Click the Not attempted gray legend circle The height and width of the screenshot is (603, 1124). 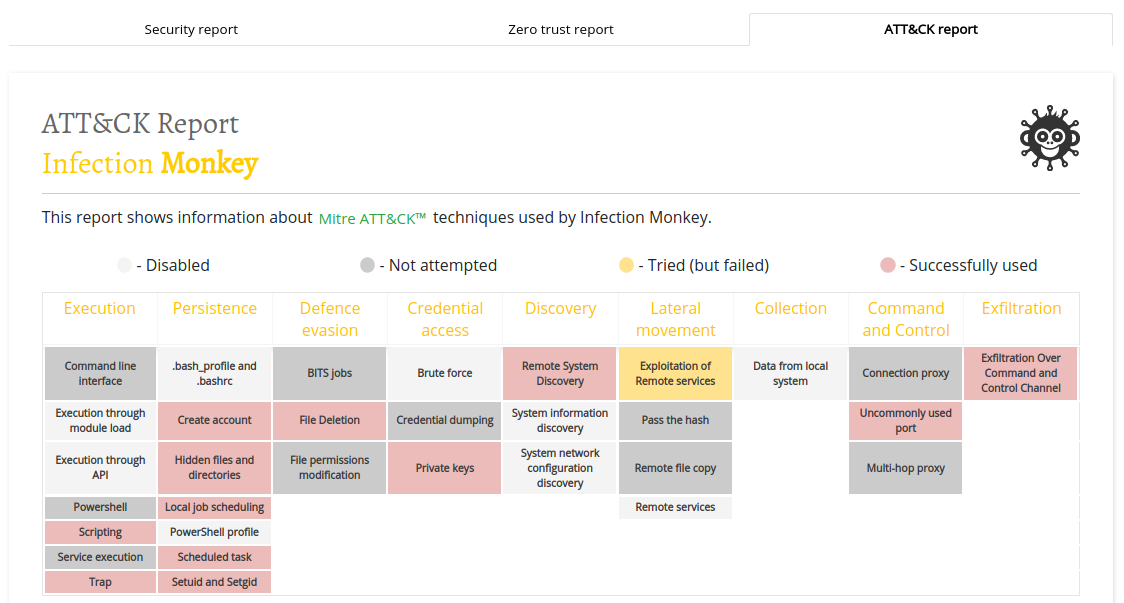[367, 265]
